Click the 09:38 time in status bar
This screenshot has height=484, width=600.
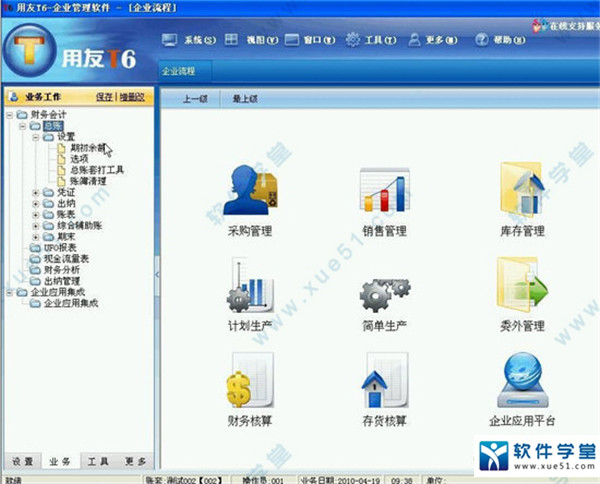click(x=402, y=480)
